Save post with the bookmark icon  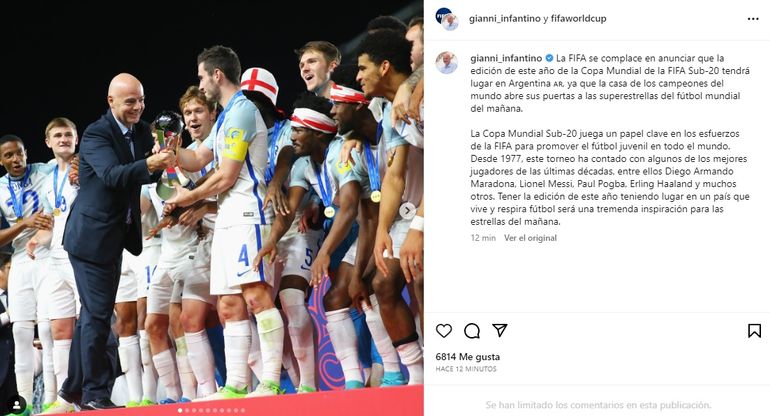tap(754, 331)
